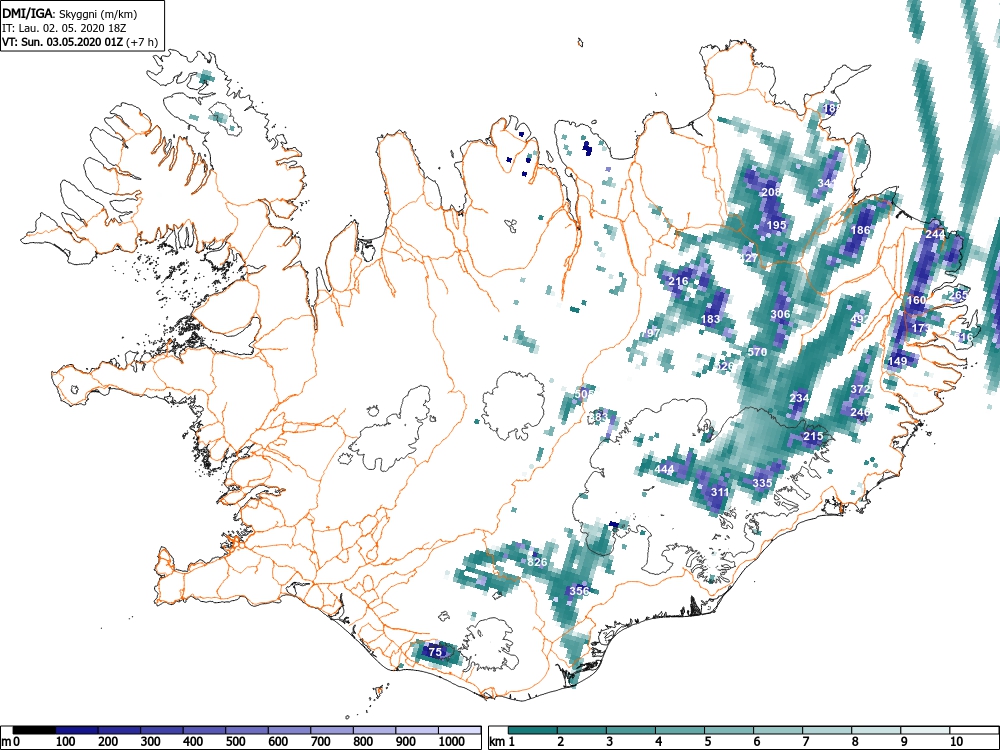The width and height of the screenshot is (1000, 750).
Task: Click the '2' label in the km legend
Action: point(560,742)
